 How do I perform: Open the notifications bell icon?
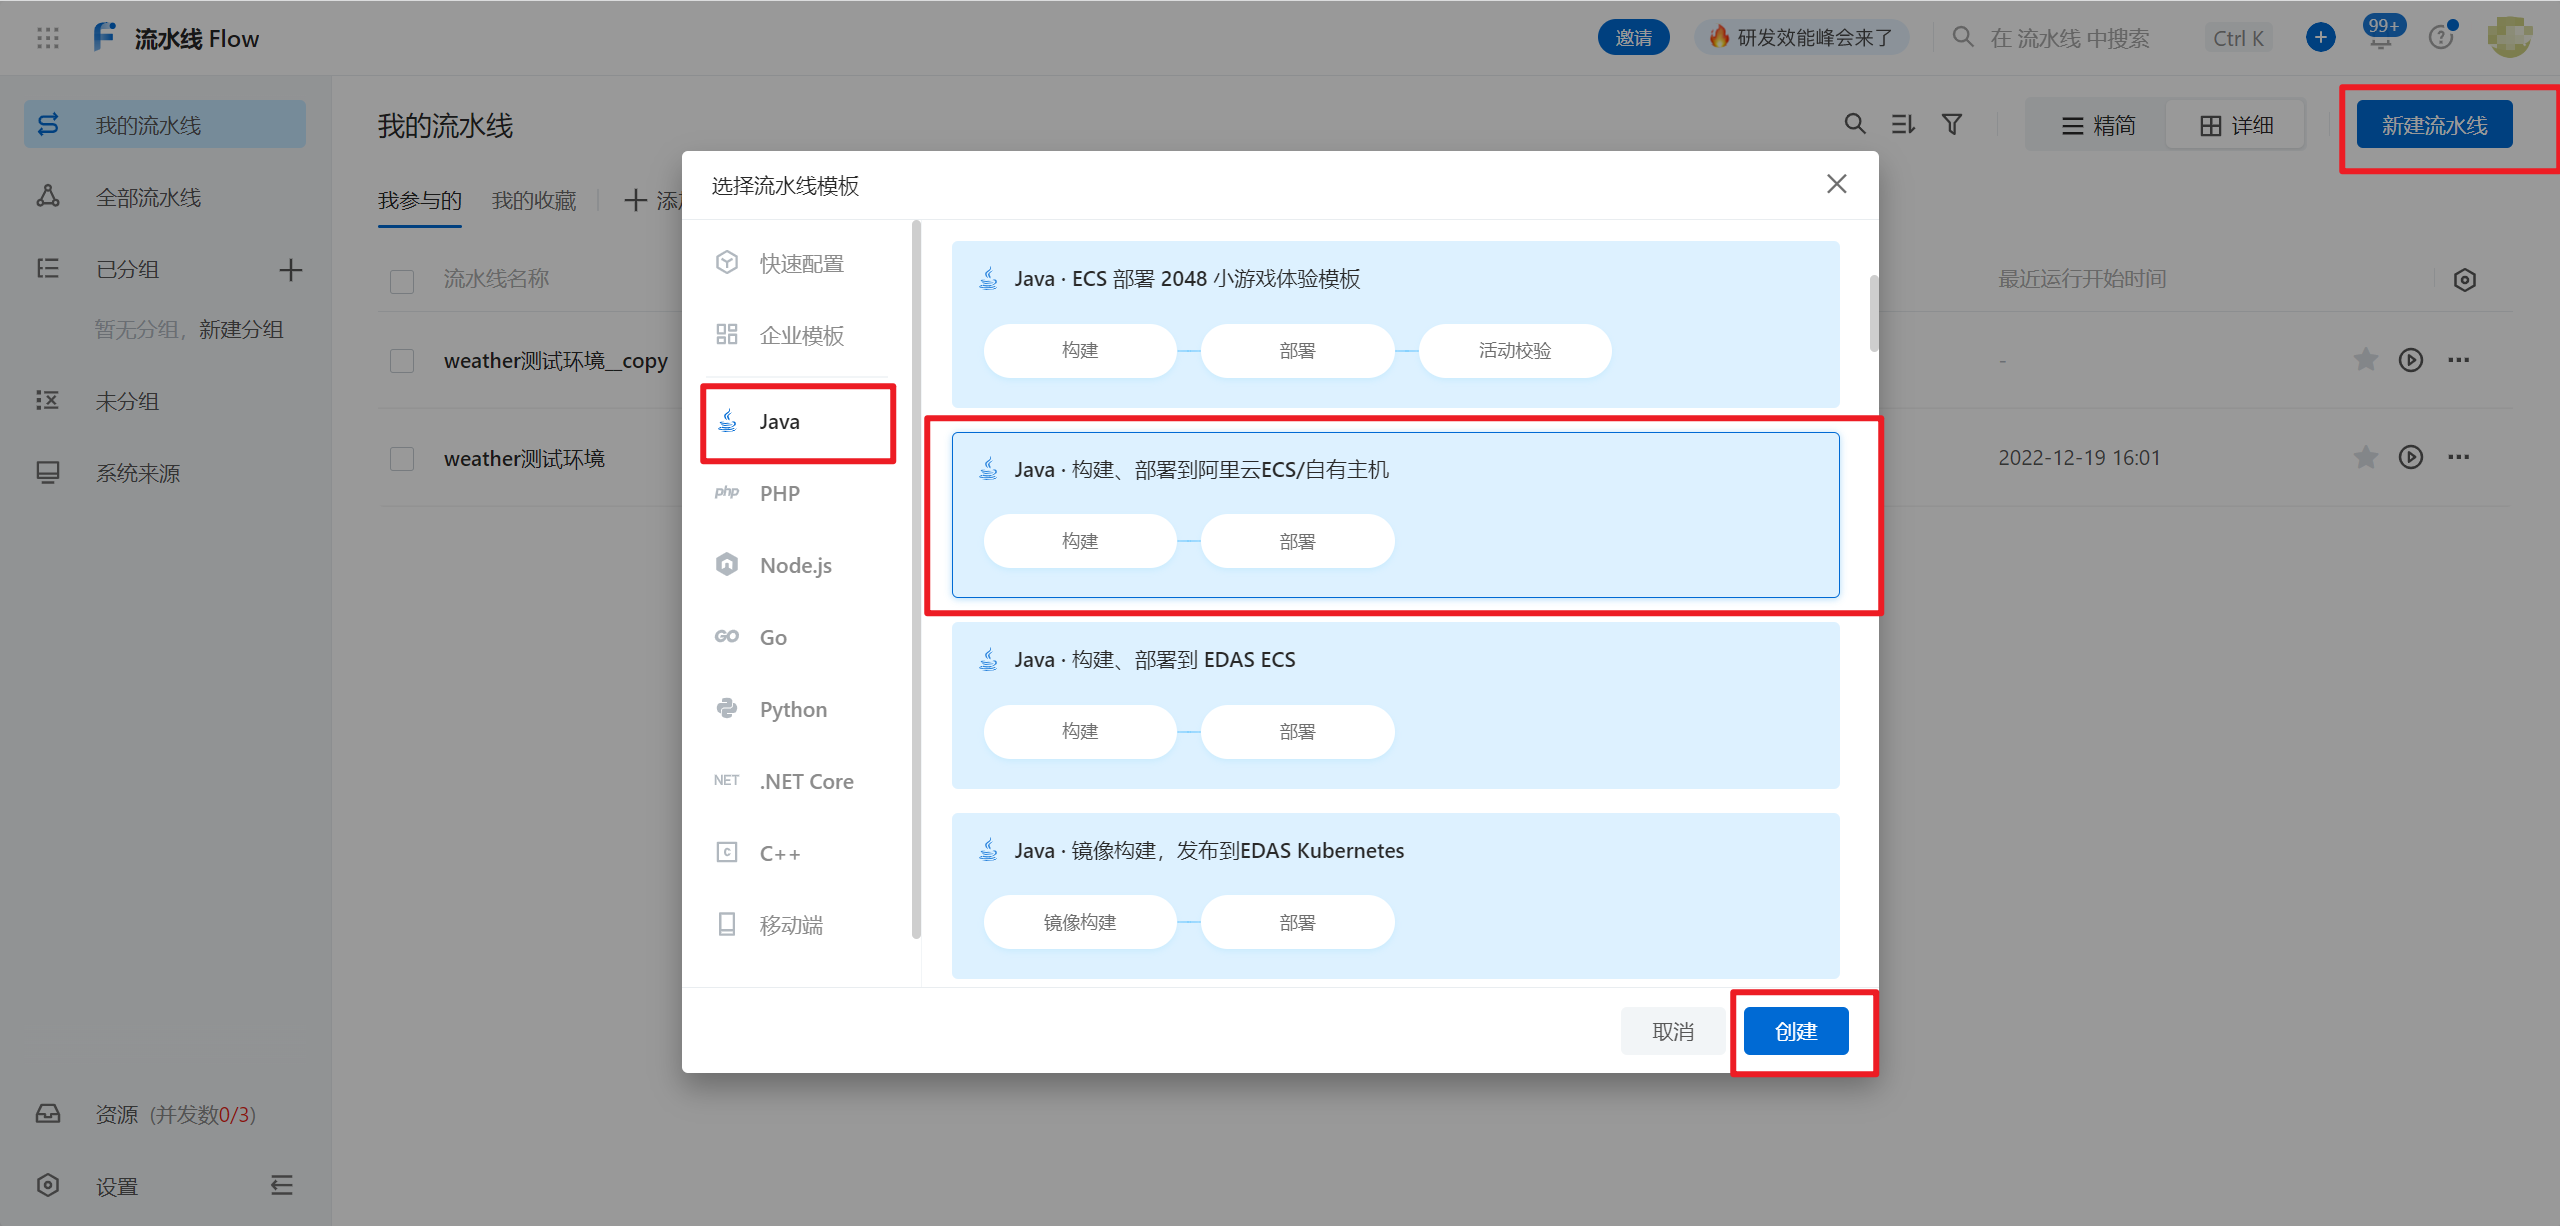[2381, 38]
